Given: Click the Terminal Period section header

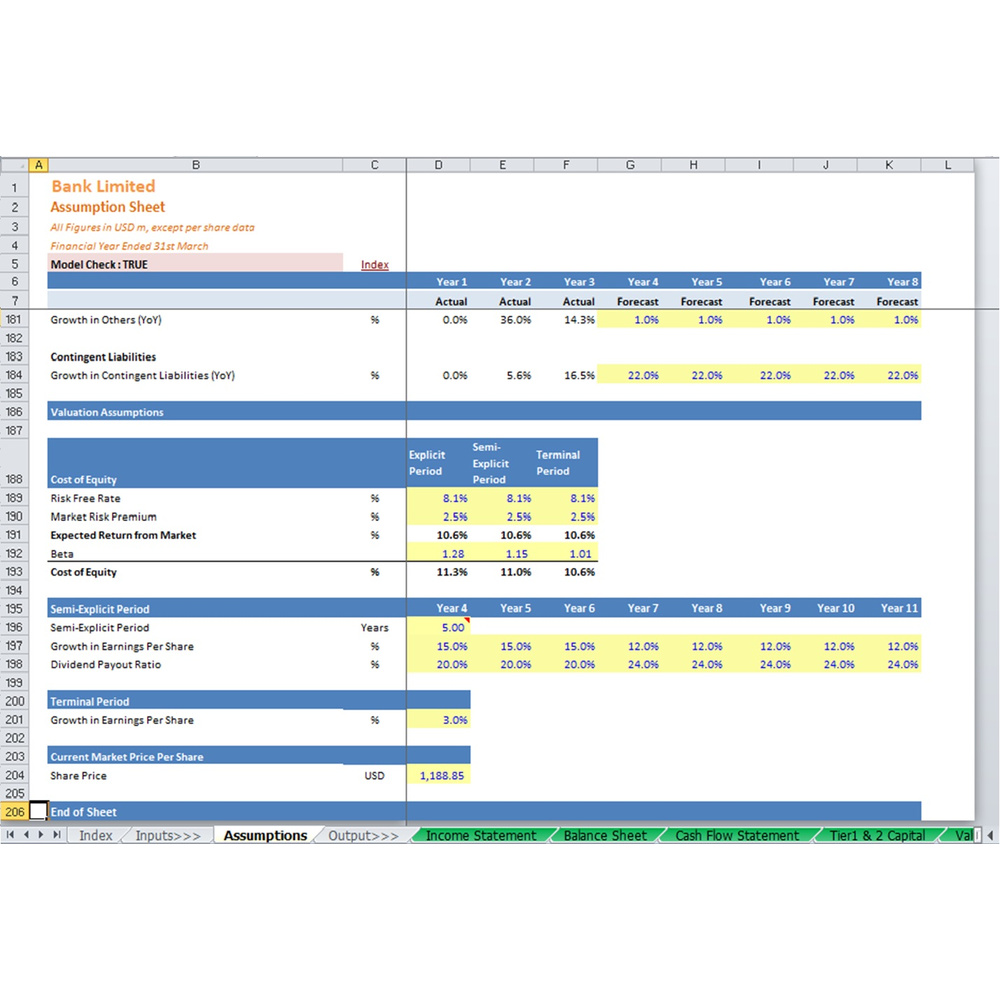Looking at the screenshot, I should point(259,701).
